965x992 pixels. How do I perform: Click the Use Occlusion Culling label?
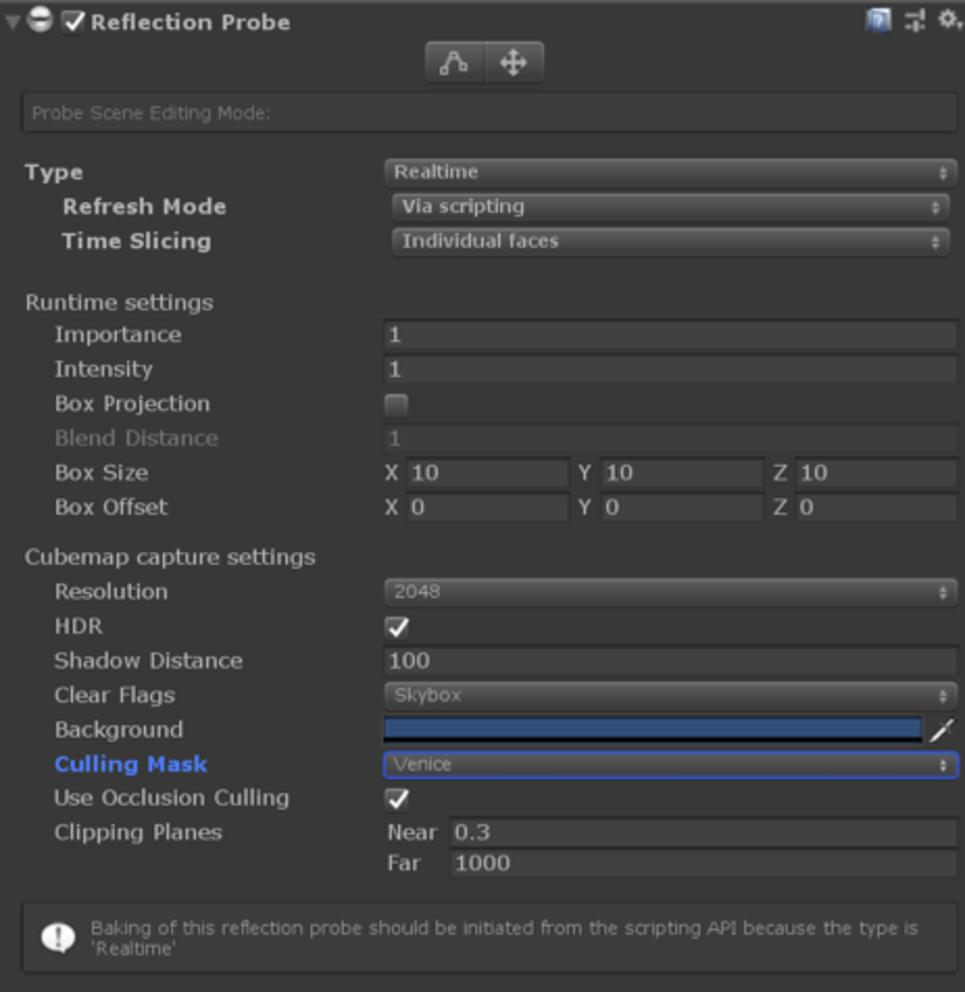(171, 798)
